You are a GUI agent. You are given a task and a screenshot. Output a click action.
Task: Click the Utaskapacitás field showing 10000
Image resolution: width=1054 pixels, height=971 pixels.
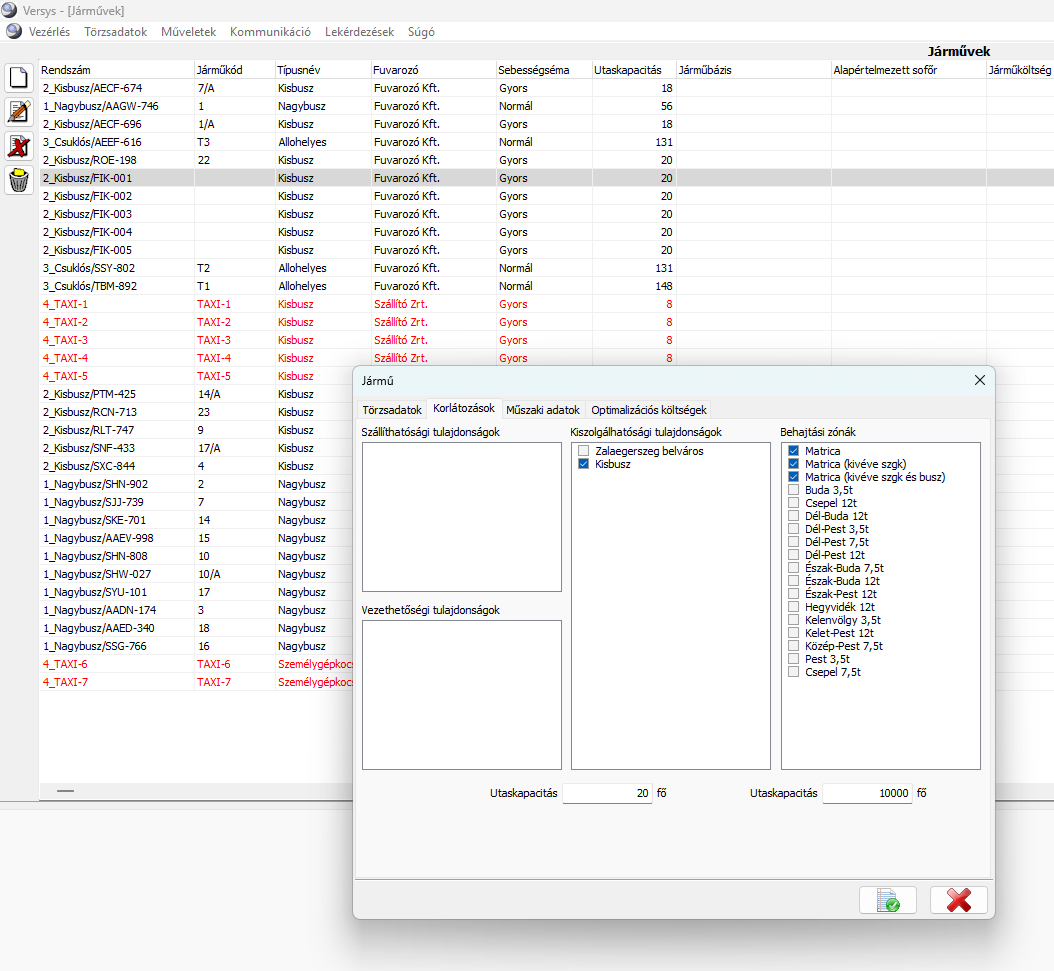[866, 793]
